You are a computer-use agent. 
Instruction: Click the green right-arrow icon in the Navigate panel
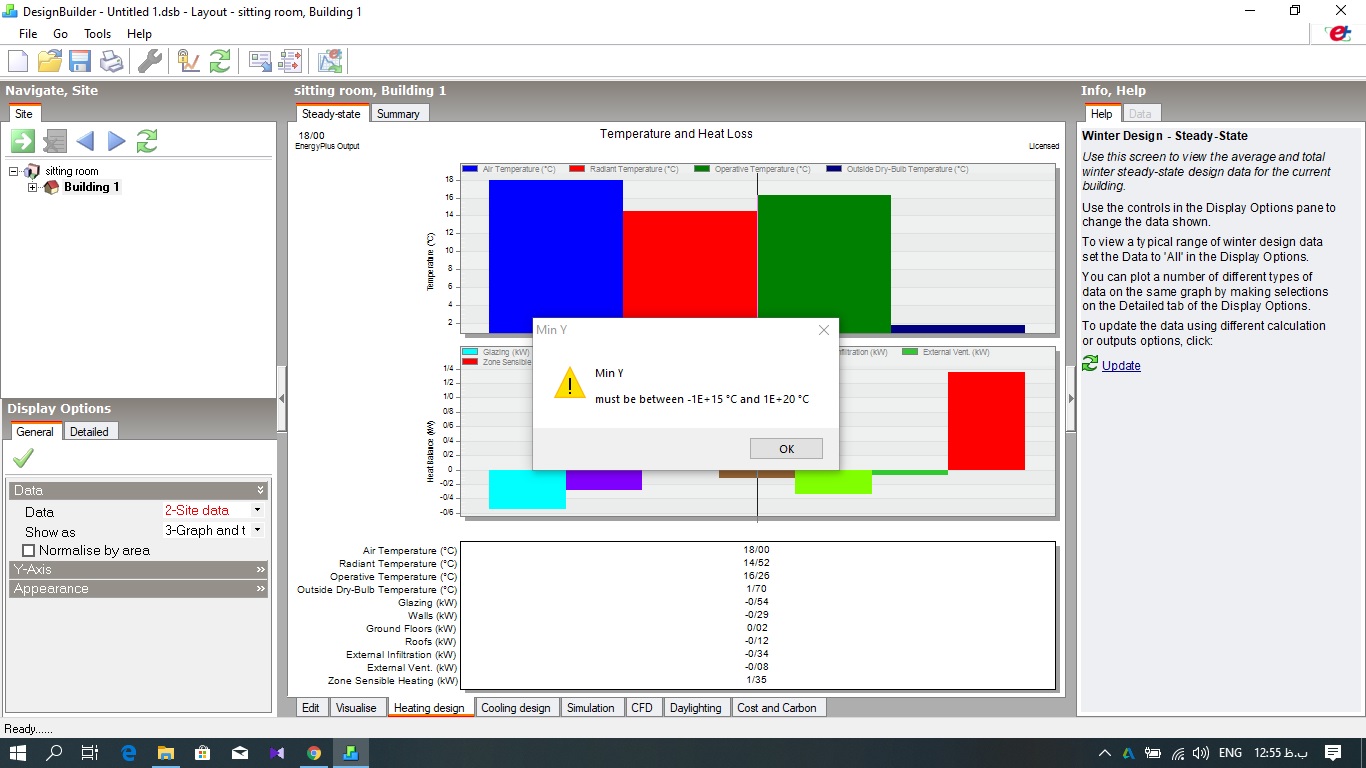[23, 141]
